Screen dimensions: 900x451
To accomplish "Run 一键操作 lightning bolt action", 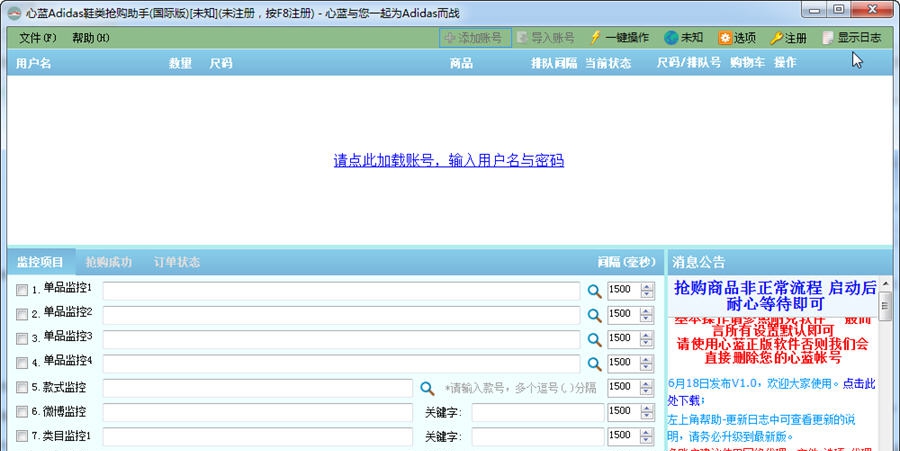I will point(619,38).
